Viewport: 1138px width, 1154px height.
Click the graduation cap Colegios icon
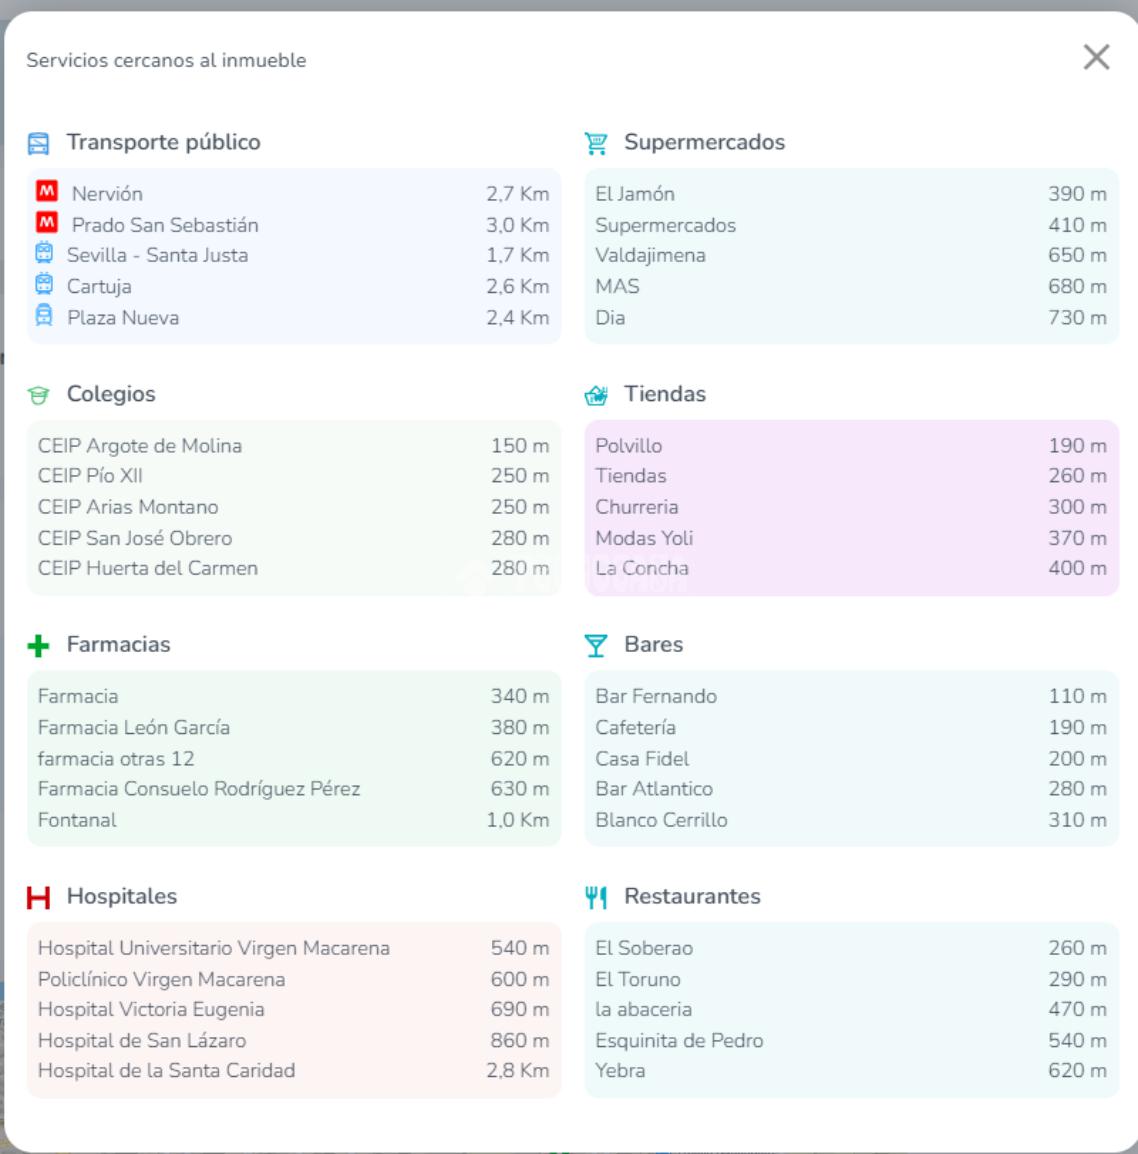38,395
